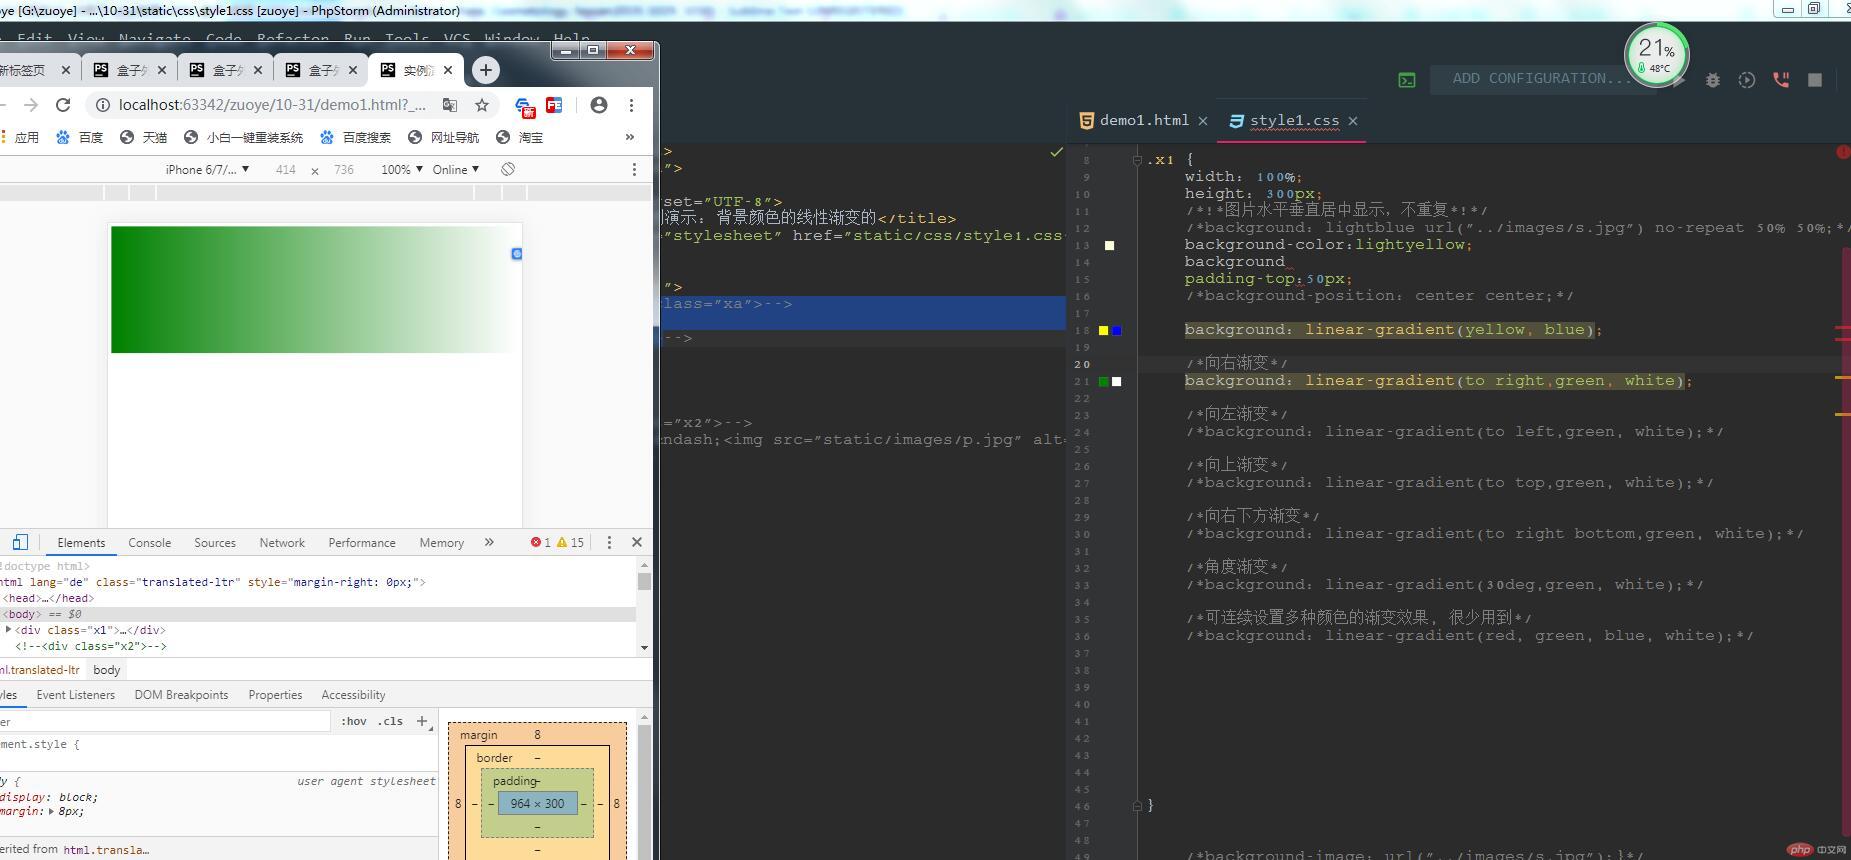Open the Add Configuration dropdown in PhpStorm
Screen dimensions: 1851x860
pyautogui.click(x=1540, y=79)
